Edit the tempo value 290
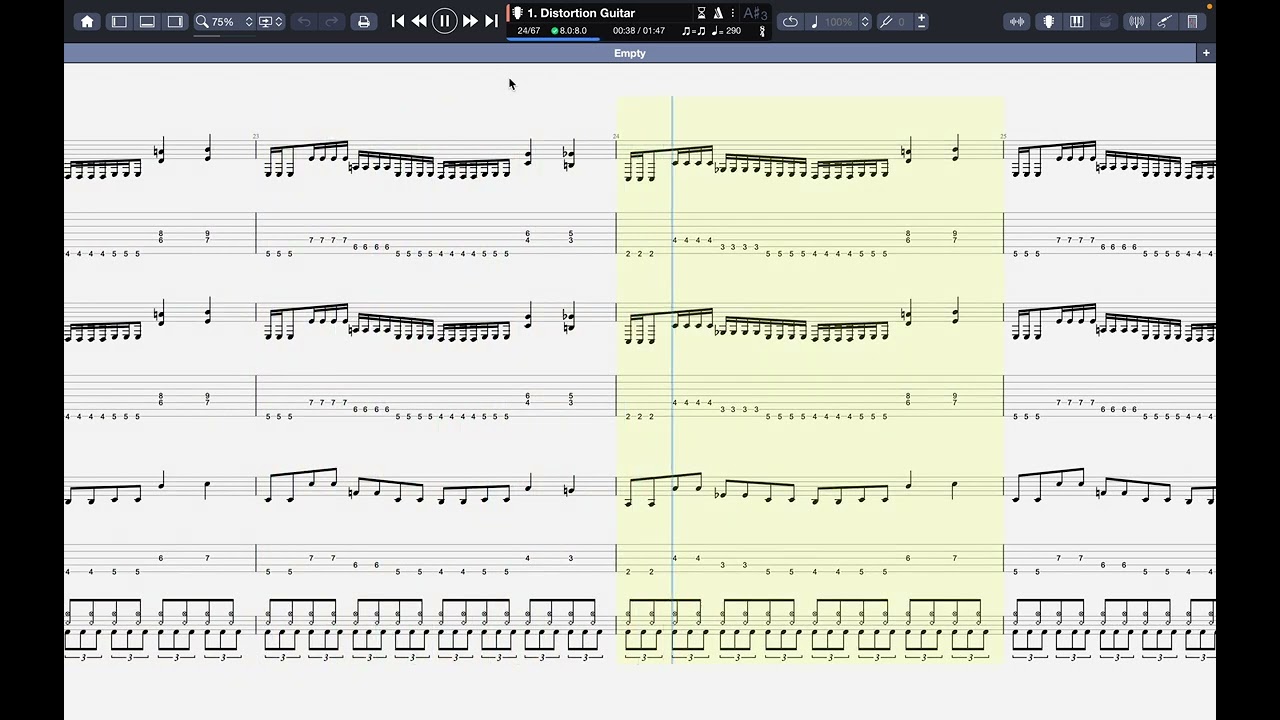The image size is (1280, 720). 726,31
